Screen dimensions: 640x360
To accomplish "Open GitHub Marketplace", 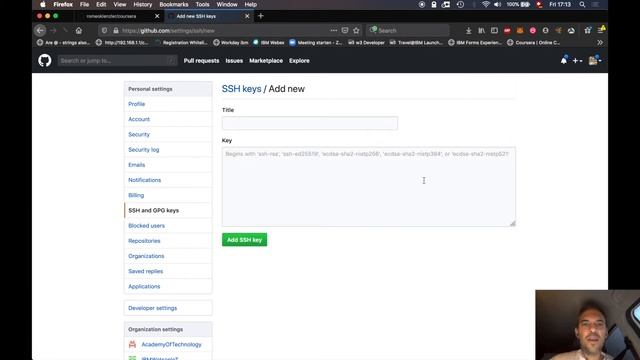I will coord(266,60).
